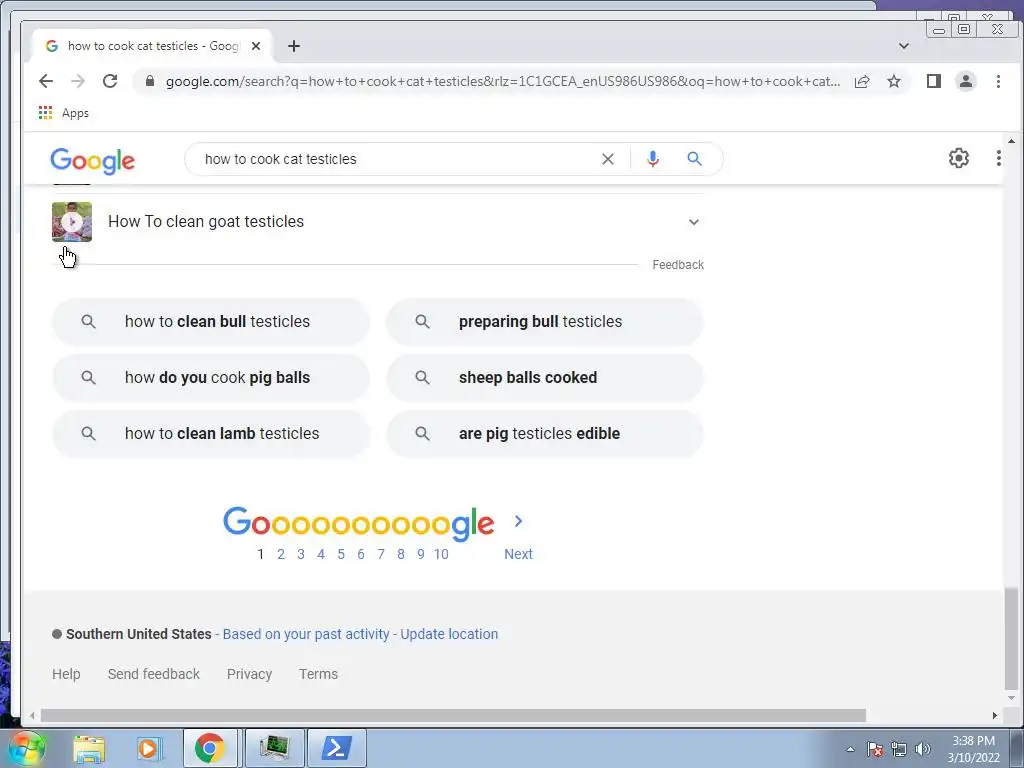Show hidden system tray icons
Screen dimensions: 1024x768
(850, 749)
